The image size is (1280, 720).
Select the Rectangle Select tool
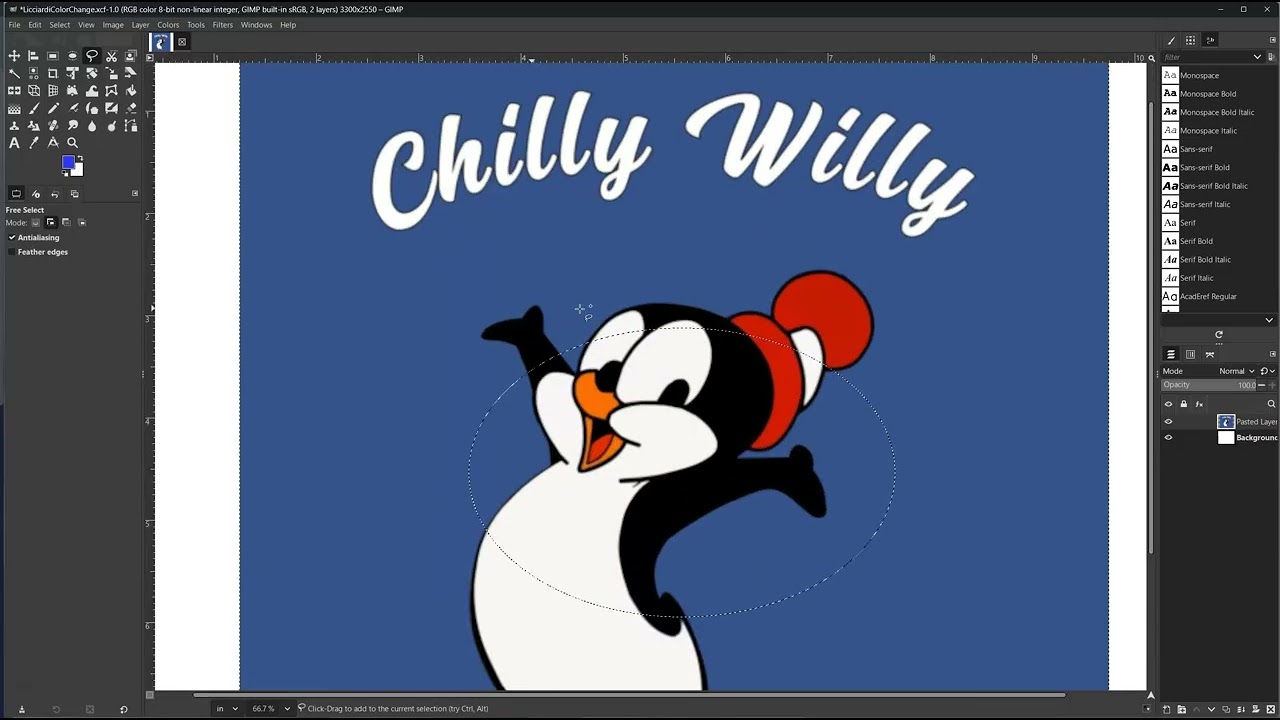53,56
